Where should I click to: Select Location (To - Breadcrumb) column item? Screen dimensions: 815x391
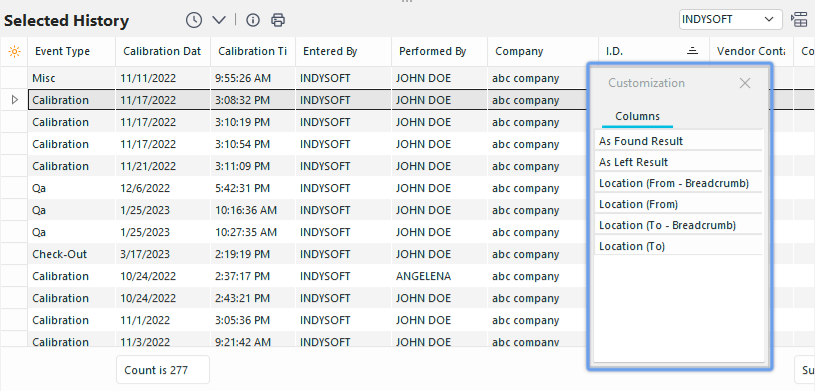678,225
